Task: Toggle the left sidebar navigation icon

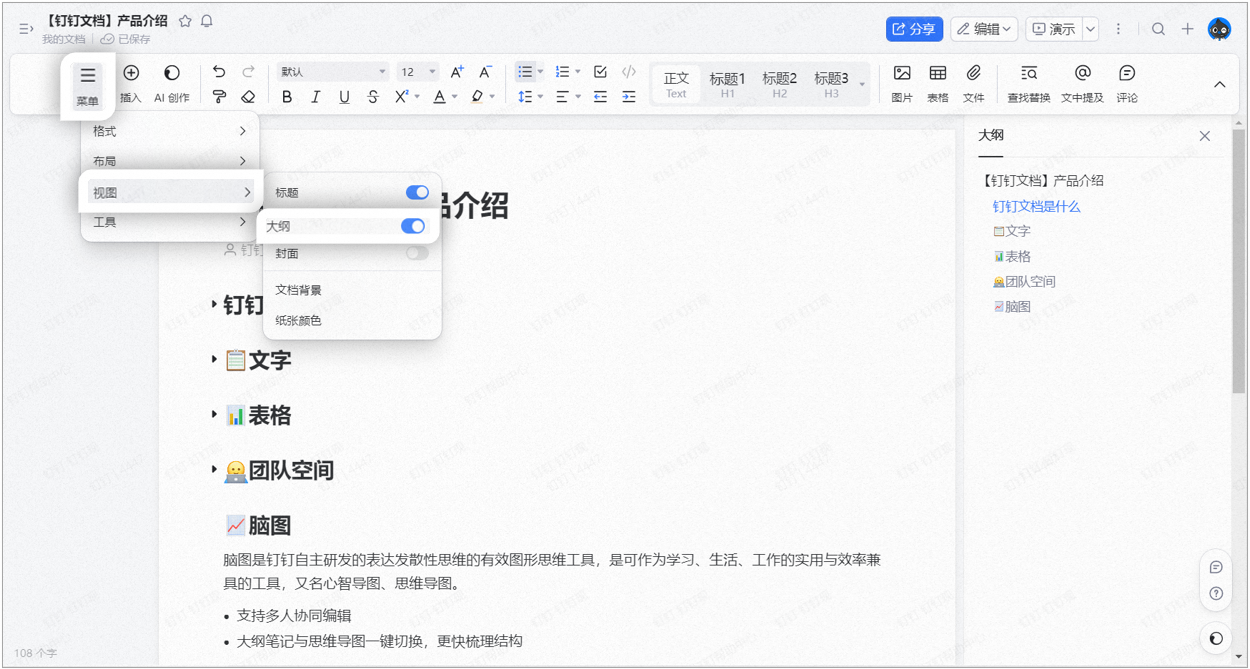Action: point(26,29)
